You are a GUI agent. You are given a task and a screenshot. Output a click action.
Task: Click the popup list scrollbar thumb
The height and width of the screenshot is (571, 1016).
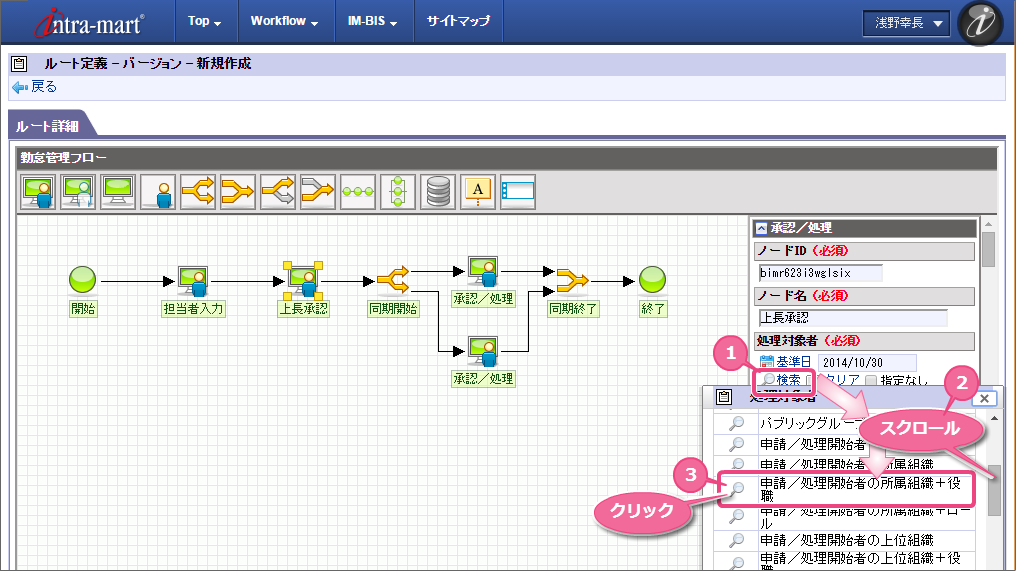tap(995, 490)
